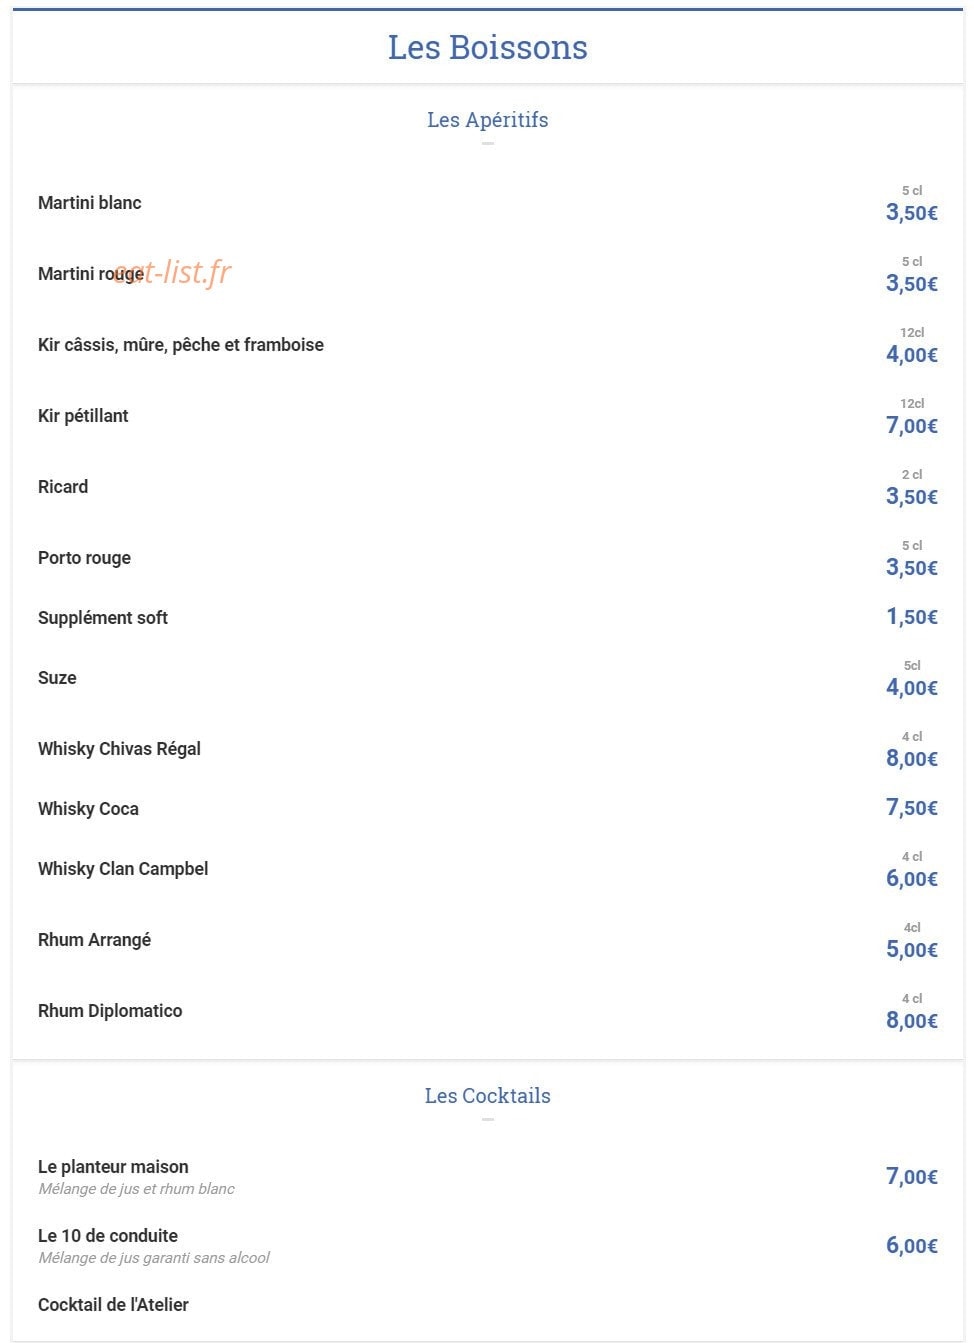Click the Ricard menu entry

coord(63,487)
